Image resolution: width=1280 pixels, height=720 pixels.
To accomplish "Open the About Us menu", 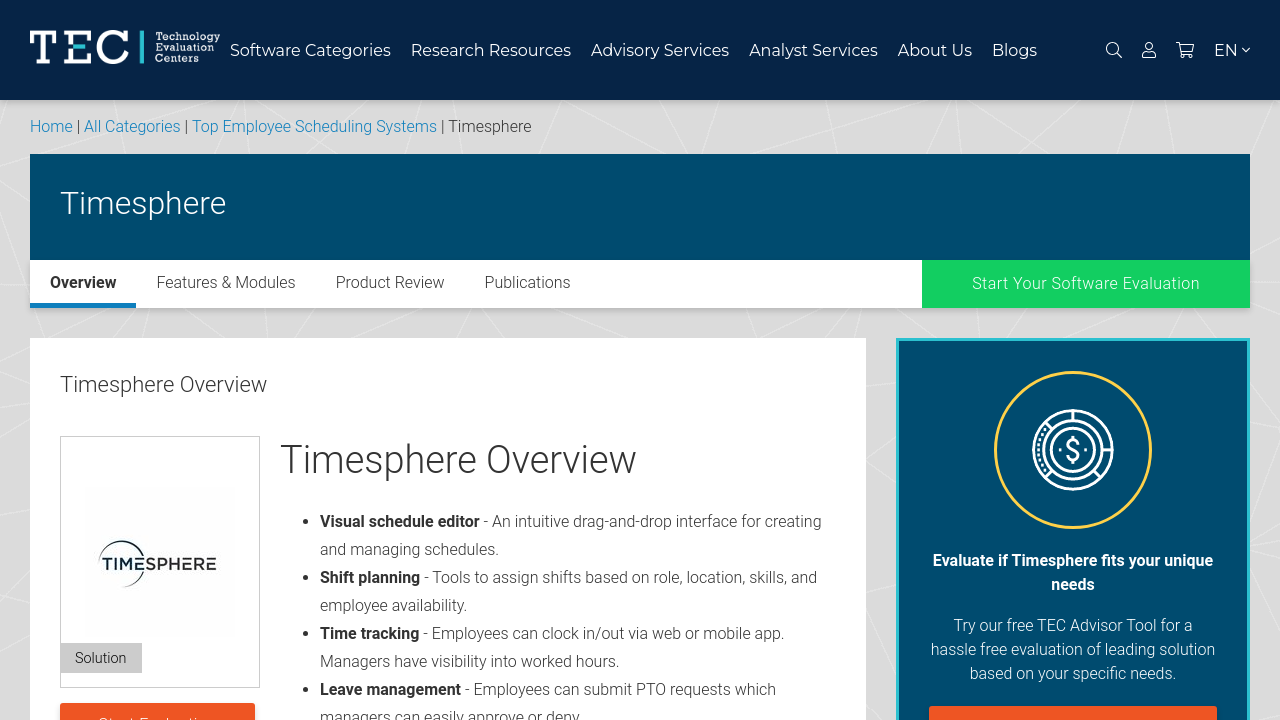I will coord(935,50).
